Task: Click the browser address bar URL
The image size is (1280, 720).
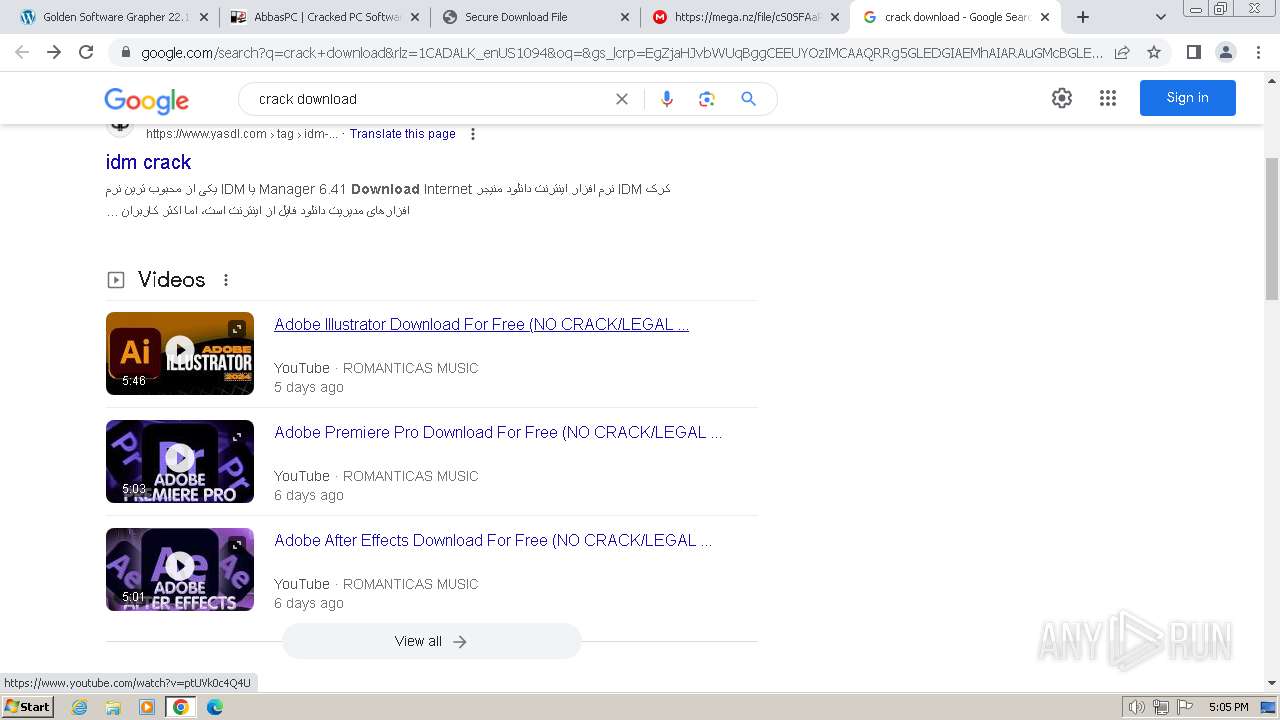Action: click(622, 53)
